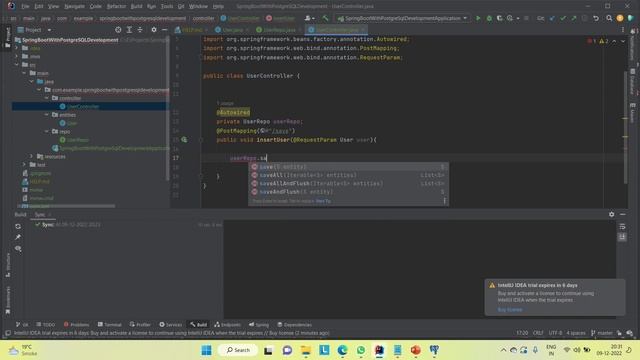Collapse the repo package node
This screenshot has width=640, height=360.
(x=47, y=131)
